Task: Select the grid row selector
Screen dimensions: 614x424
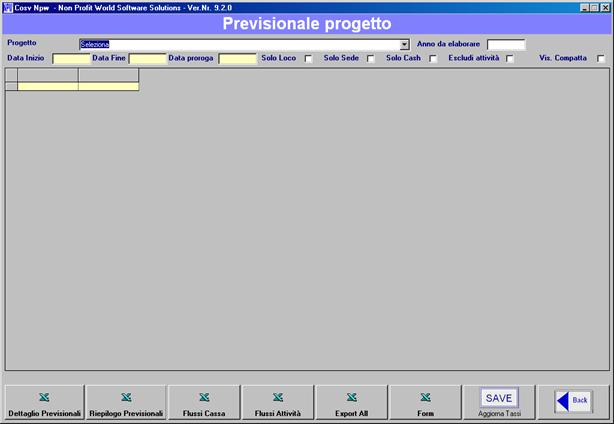Action: [x=11, y=87]
